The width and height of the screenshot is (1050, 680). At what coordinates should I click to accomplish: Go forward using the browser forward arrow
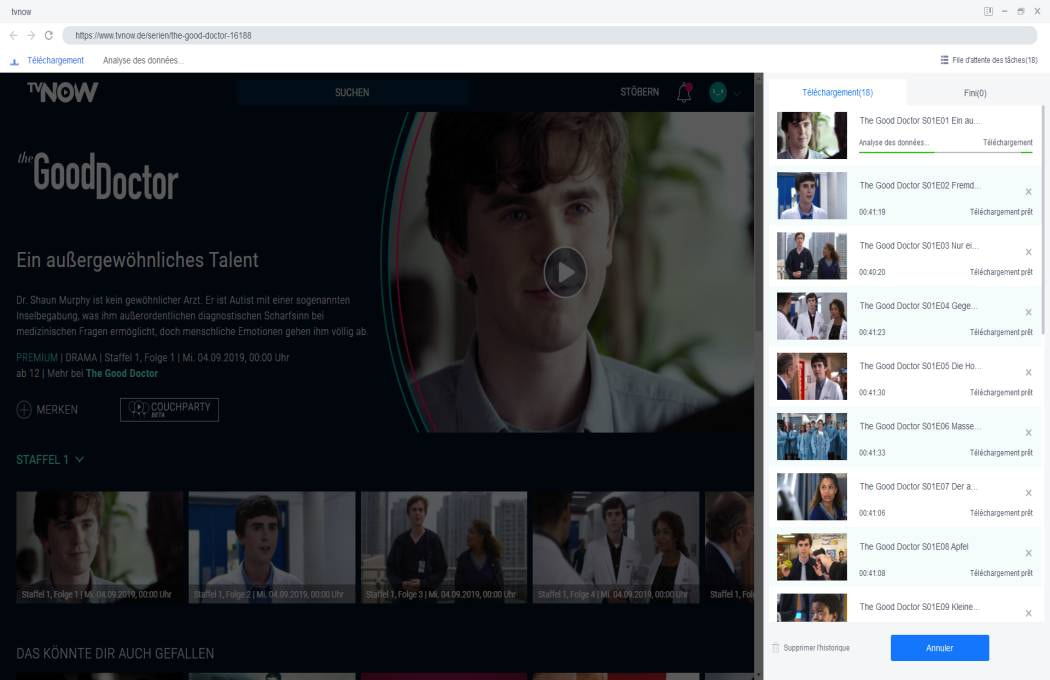(31, 36)
